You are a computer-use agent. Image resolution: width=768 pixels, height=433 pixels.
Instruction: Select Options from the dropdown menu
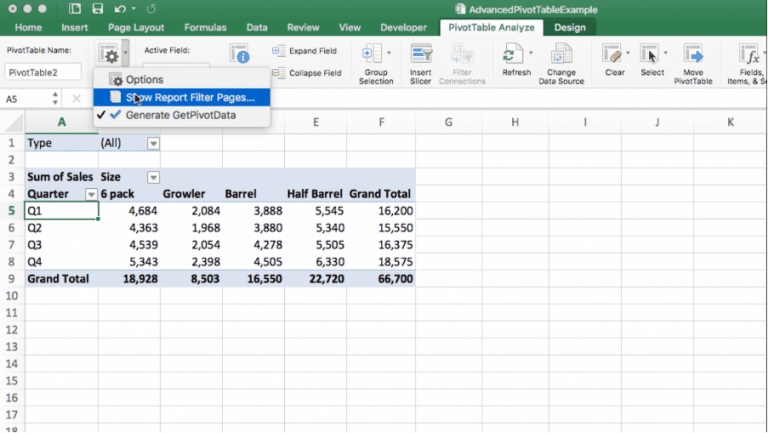click(x=144, y=79)
